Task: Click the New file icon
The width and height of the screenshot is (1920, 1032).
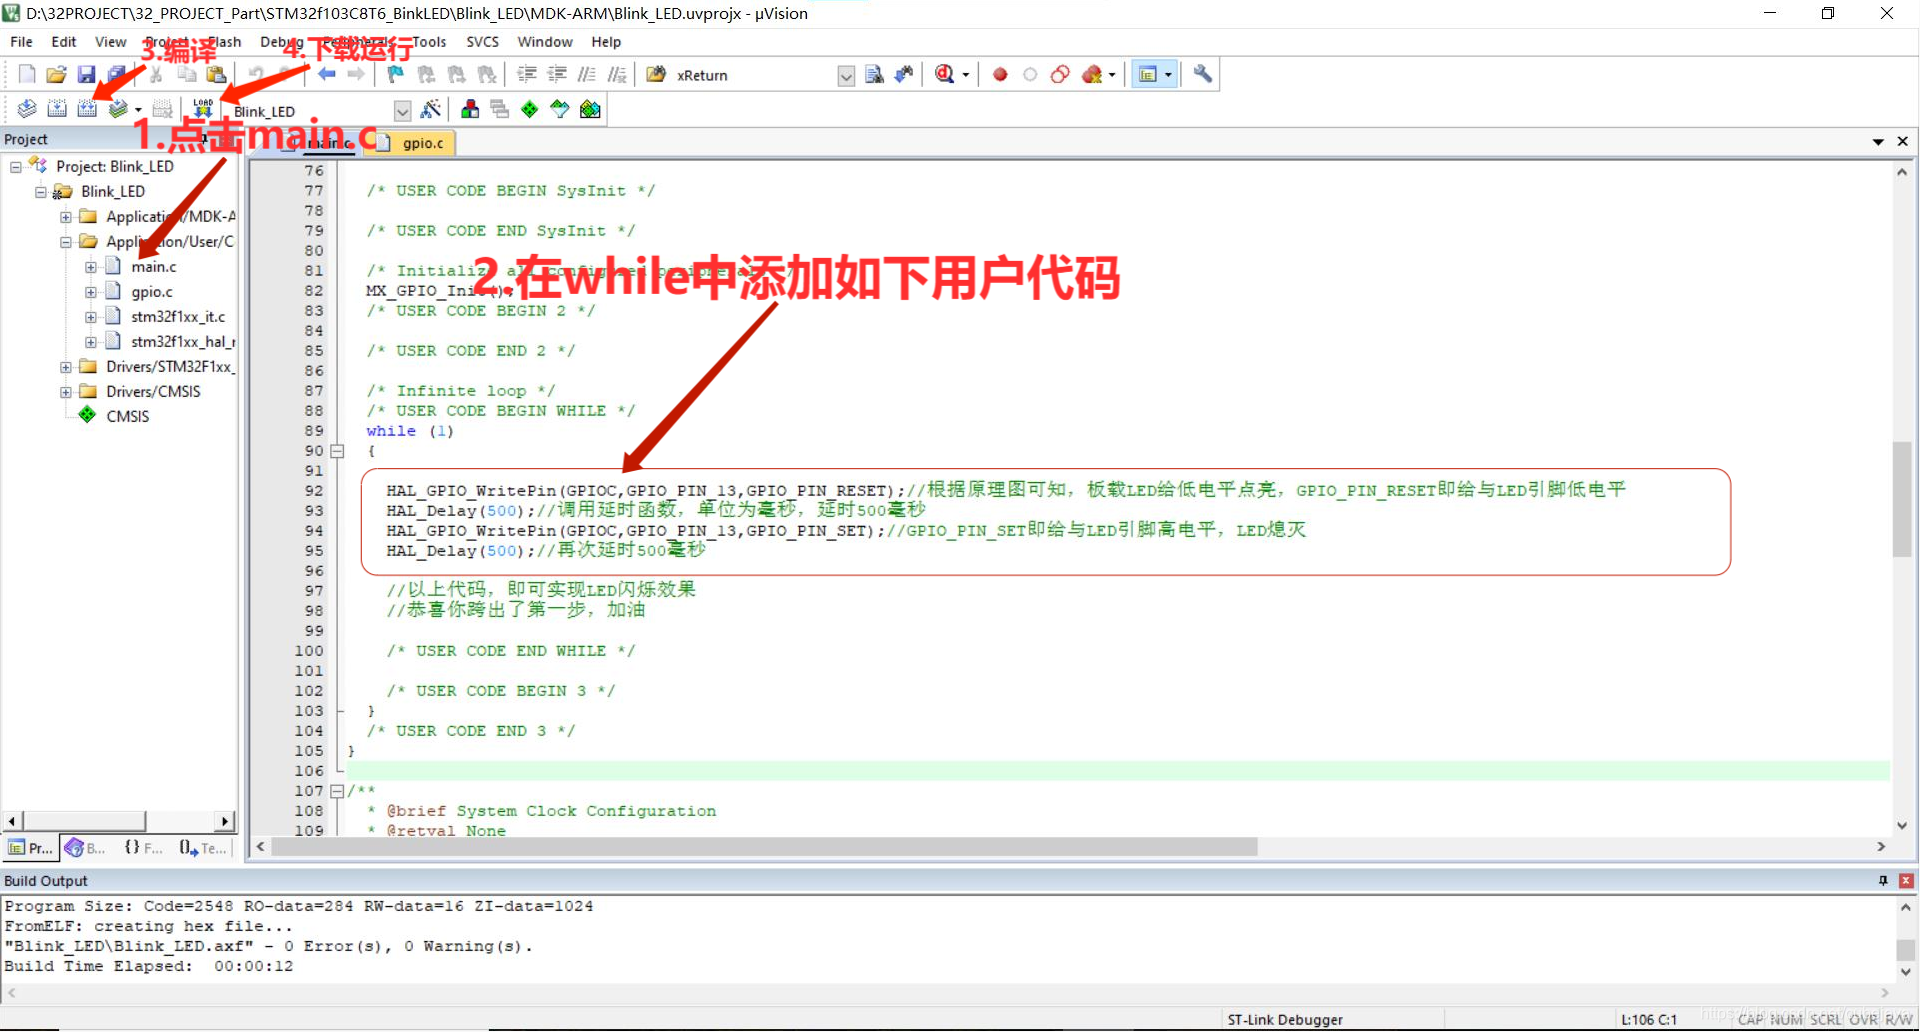Action: coord(27,75)
